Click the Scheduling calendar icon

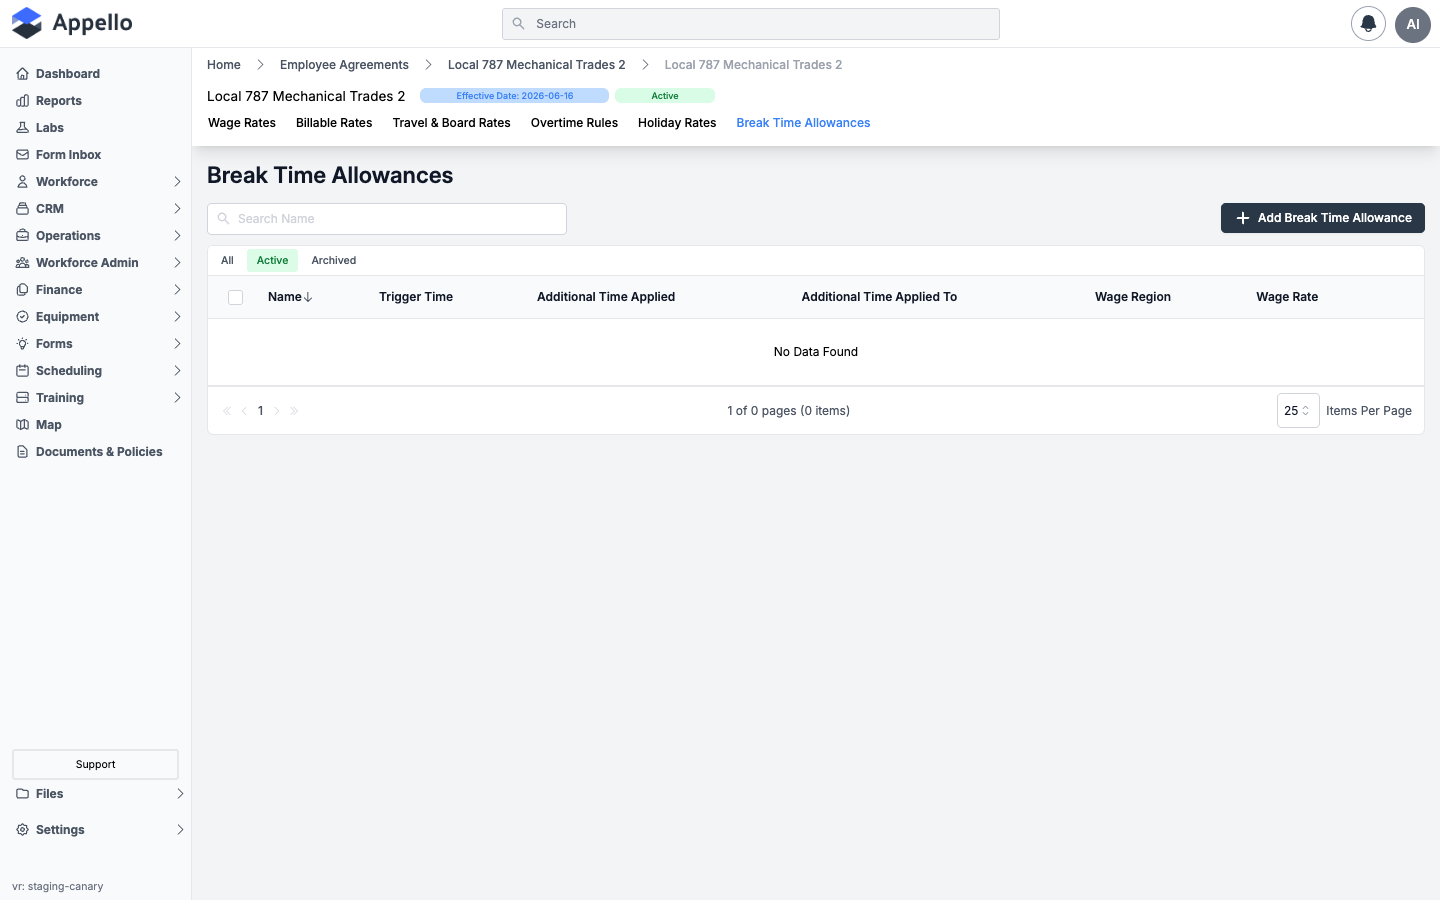[22, 371]
